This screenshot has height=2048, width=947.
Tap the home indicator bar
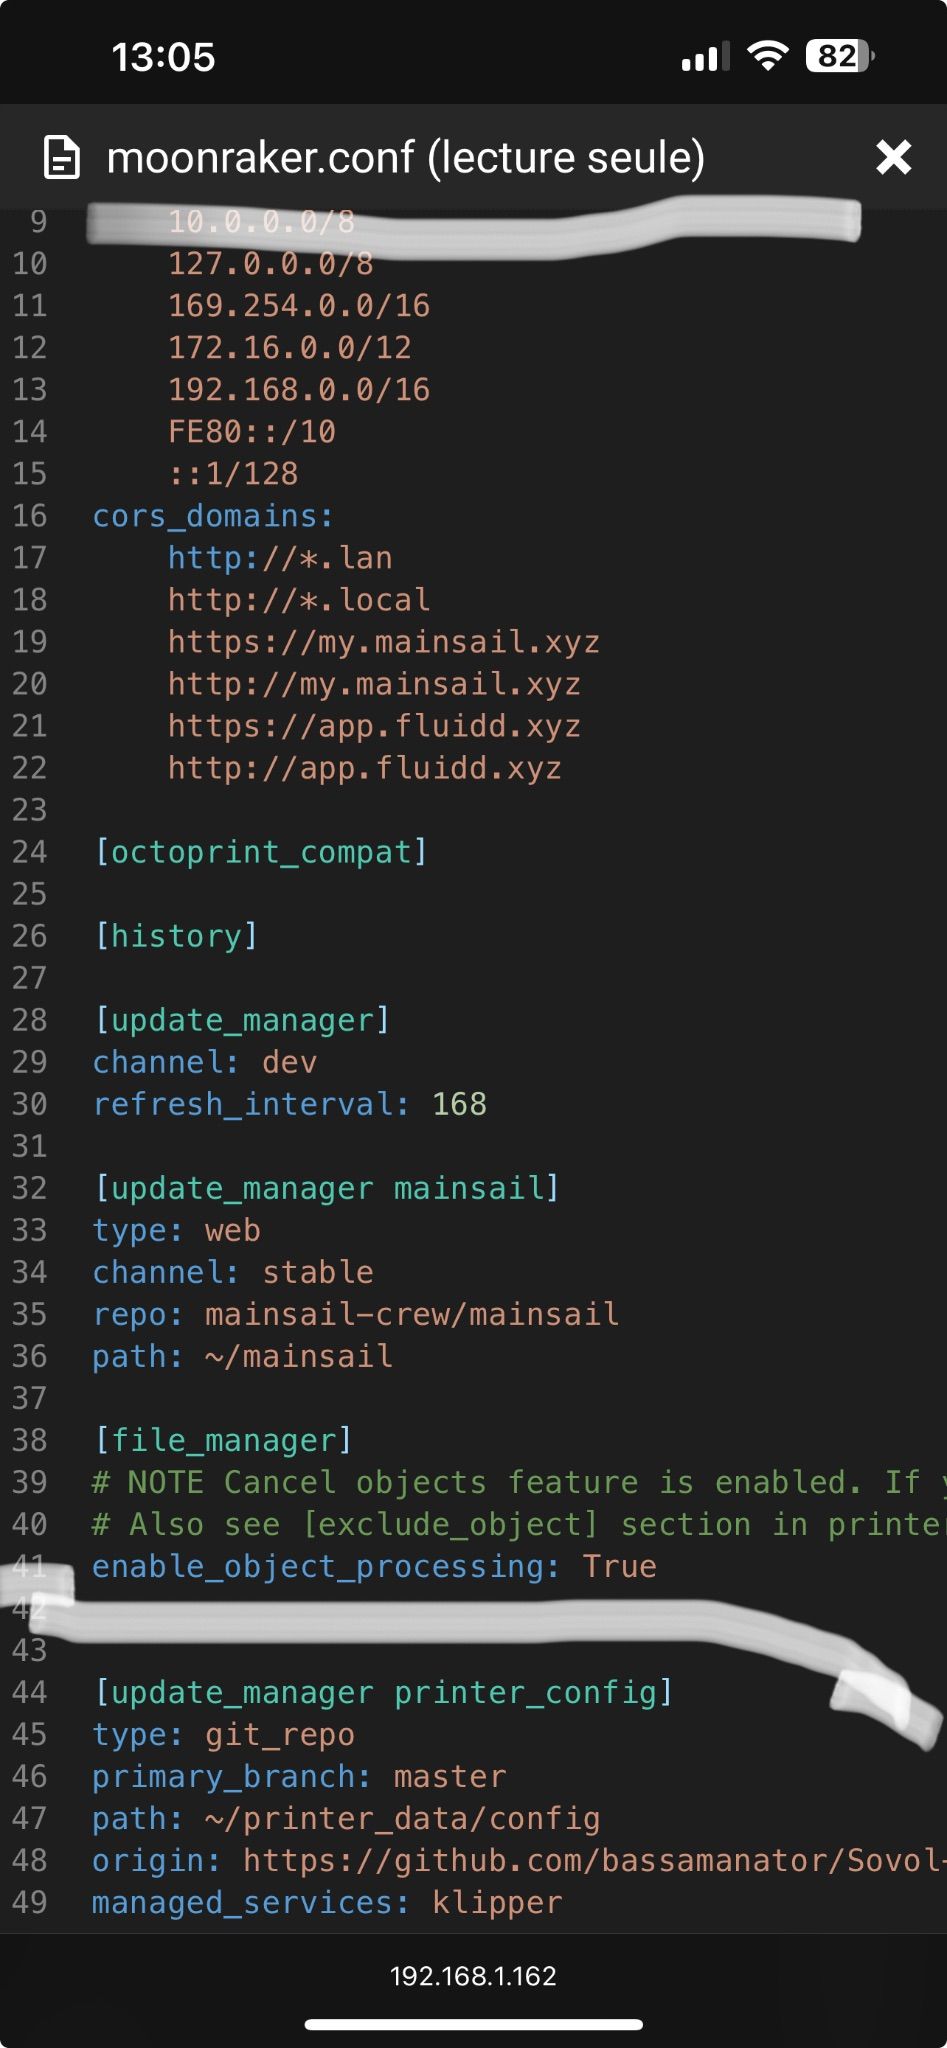[x=473, y=2025]
